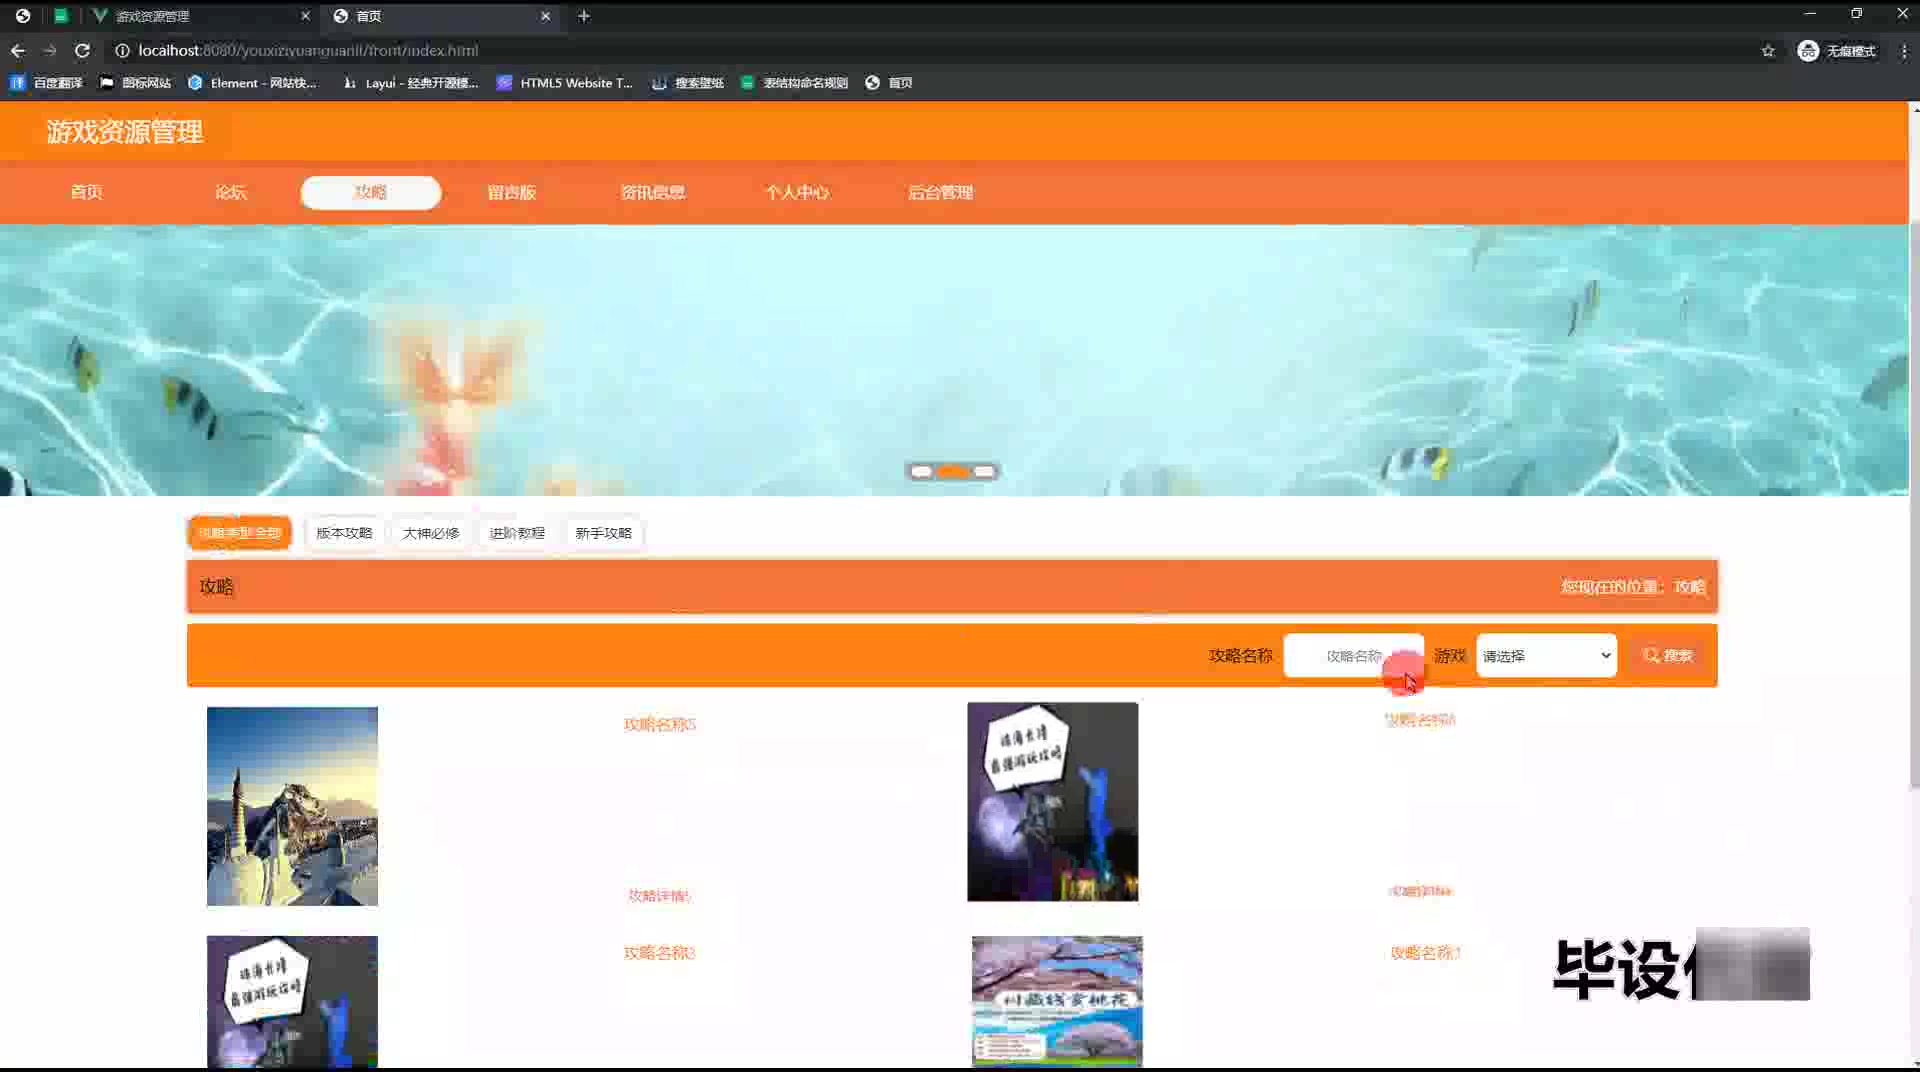Click the 攻略详情 text under 攻略名称5
The image size is (1920, 1072).
[x=659, y=896]
